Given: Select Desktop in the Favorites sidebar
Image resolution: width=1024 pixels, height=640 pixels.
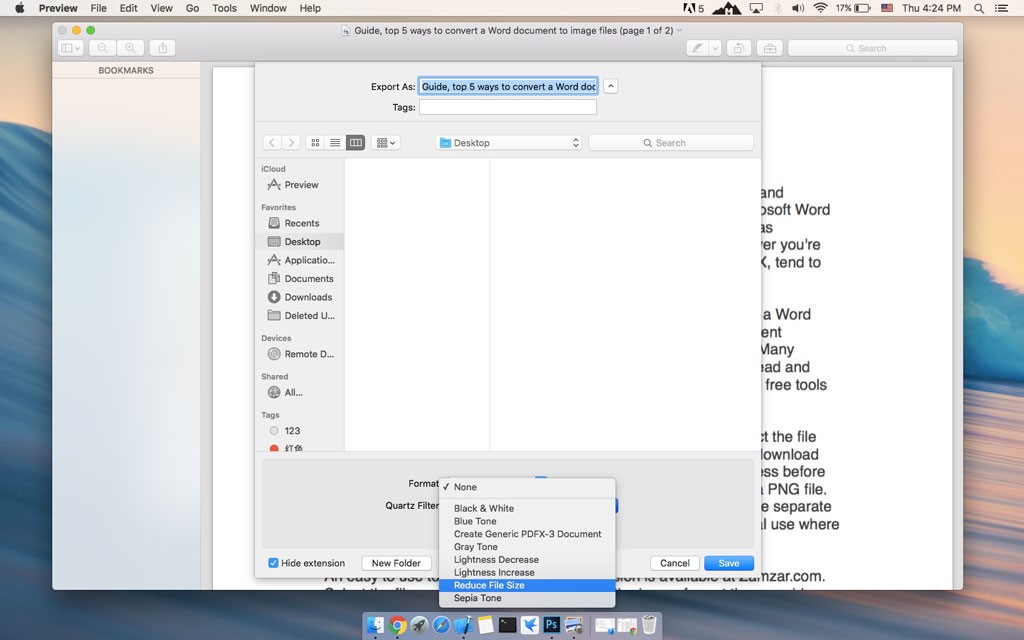Looking at the screenshot, I should pos(299,241).
